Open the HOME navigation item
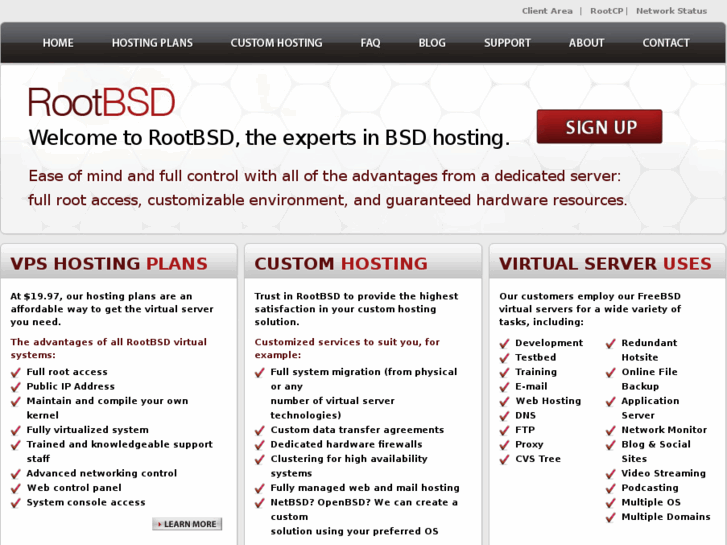 (58, 43)
